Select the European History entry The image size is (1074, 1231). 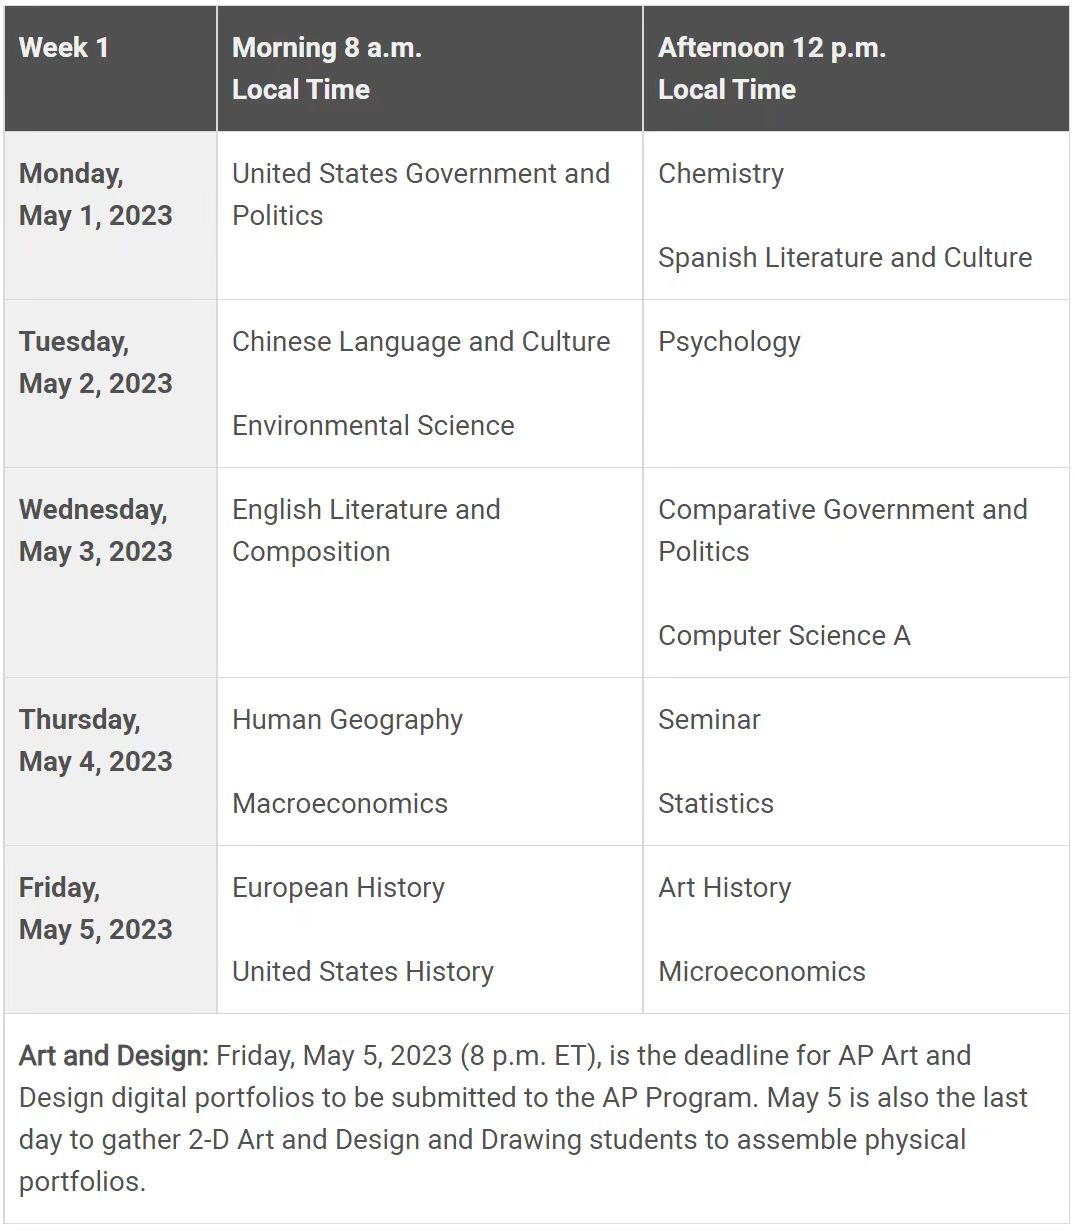338,888
